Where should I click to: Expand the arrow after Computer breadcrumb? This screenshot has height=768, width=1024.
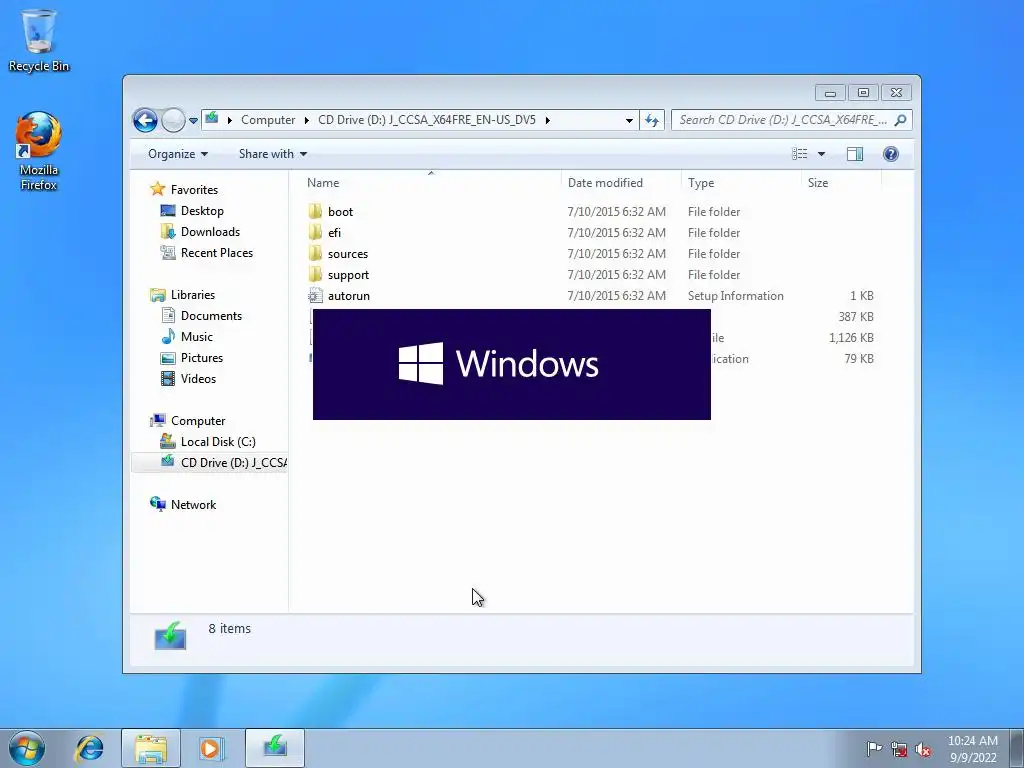(x=306, y=120)
